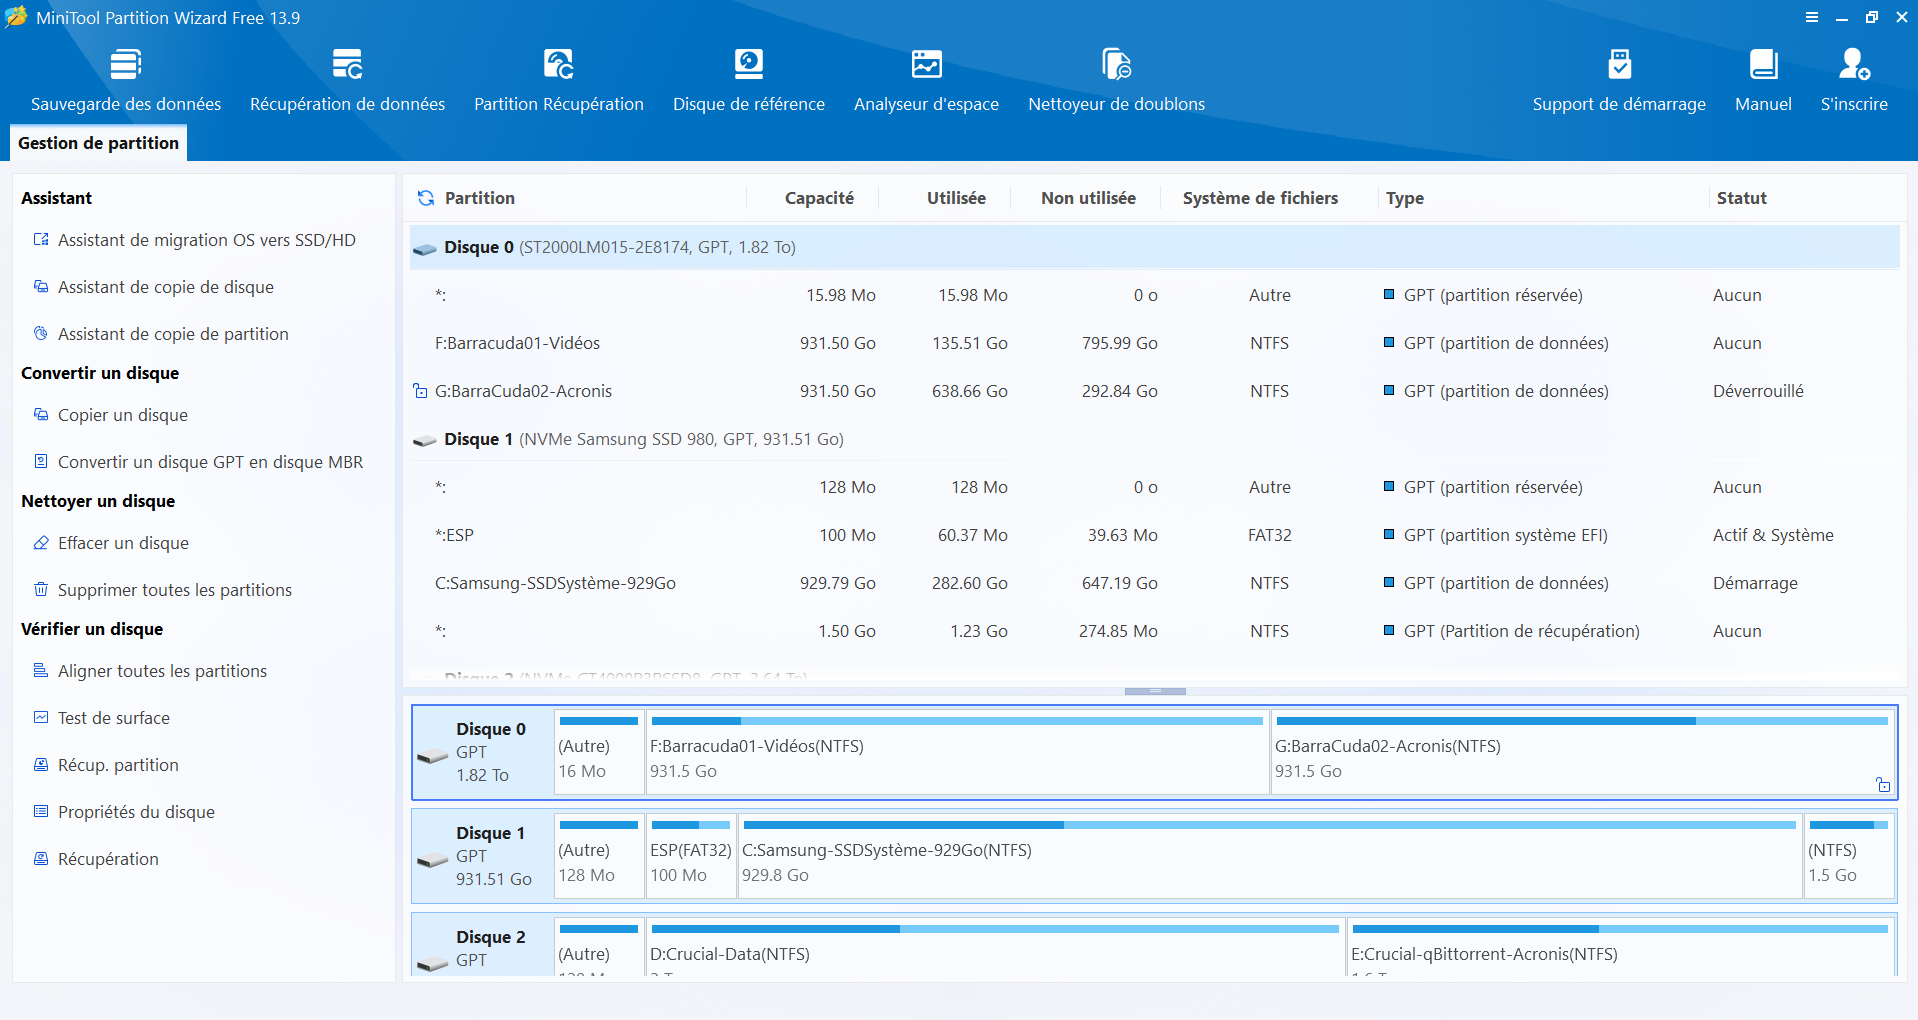Open the Manuel help icon
The width and height of the screenshot is (1918, 1020).
pyautogui.click(x=1763, y=65)
